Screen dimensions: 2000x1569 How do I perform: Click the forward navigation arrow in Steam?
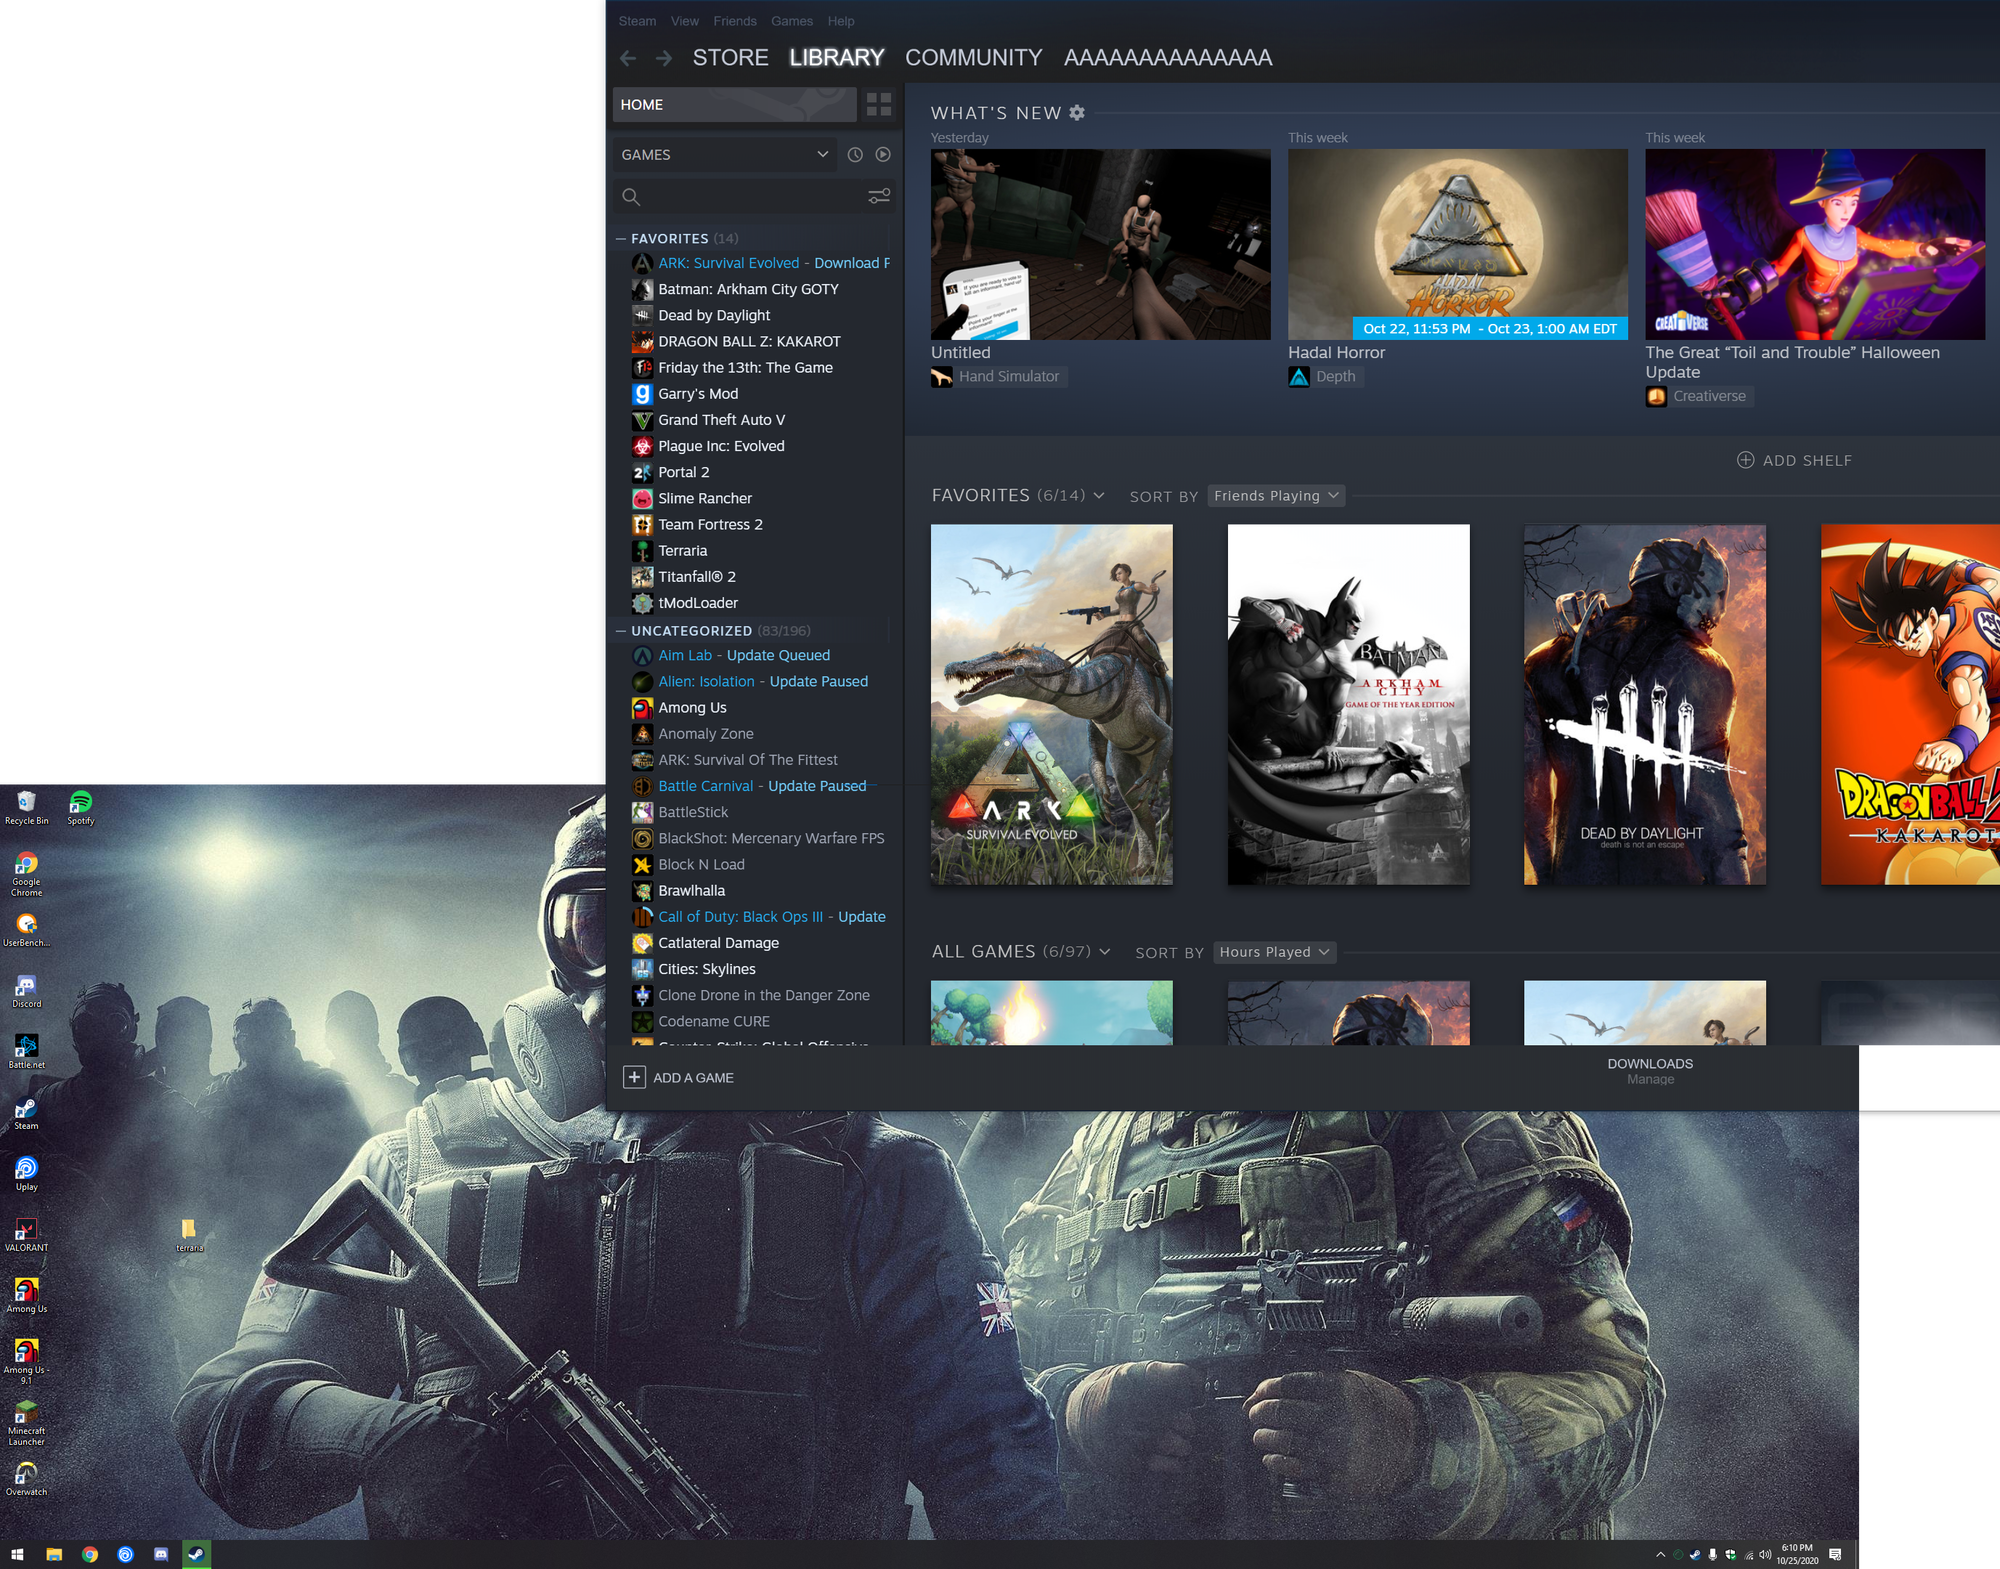pyautogui.click(x=664, y=58)
